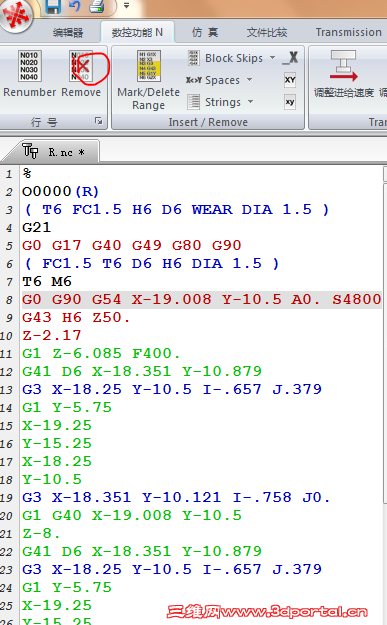The height and width of the screenshot is (625, 387).
Task: Click line 13 'G3 X-18.25 Y-10.5 I-.657 J.379'
Action: click(x=172, y=389)
